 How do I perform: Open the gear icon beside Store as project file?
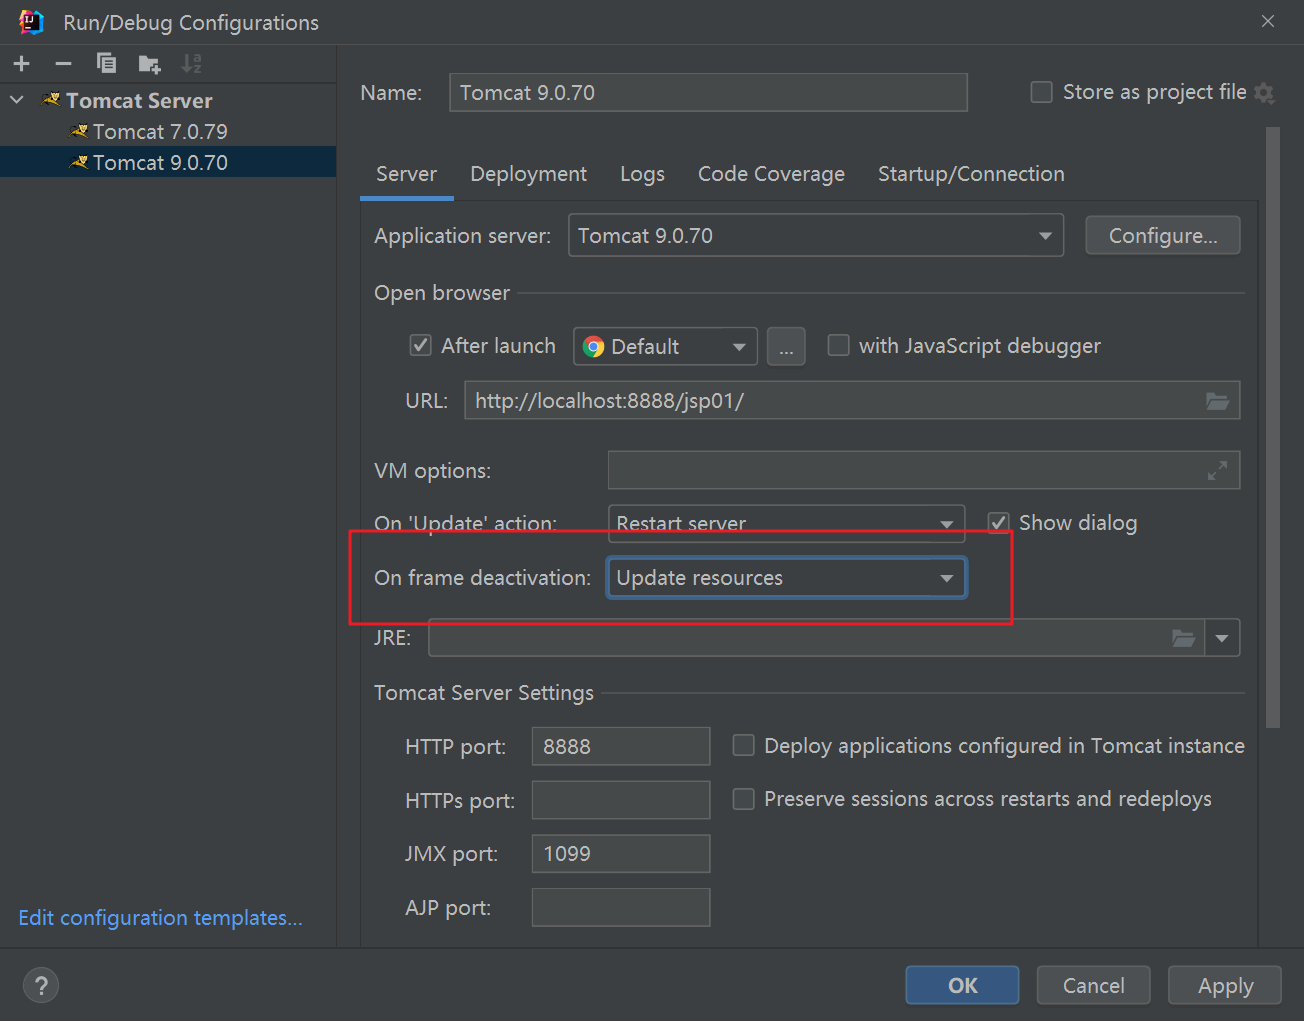coord(1264,93)
